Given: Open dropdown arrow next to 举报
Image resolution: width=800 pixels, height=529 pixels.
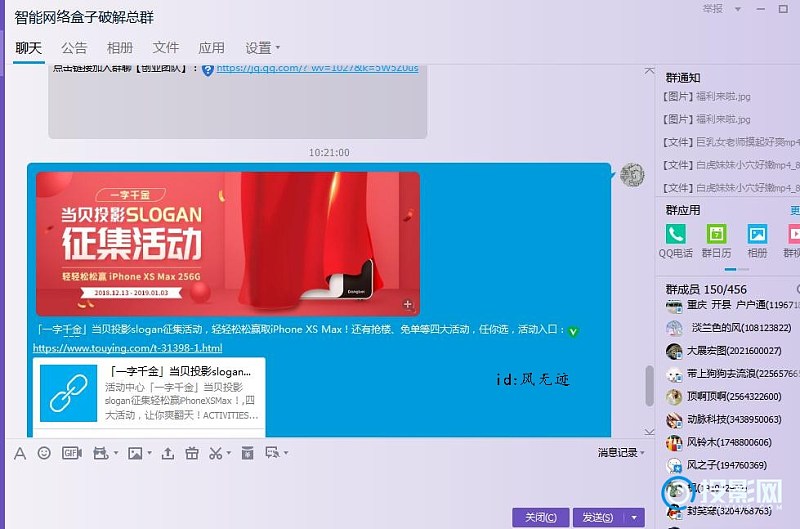Looking at the screenshot, I should coord(738,9).
